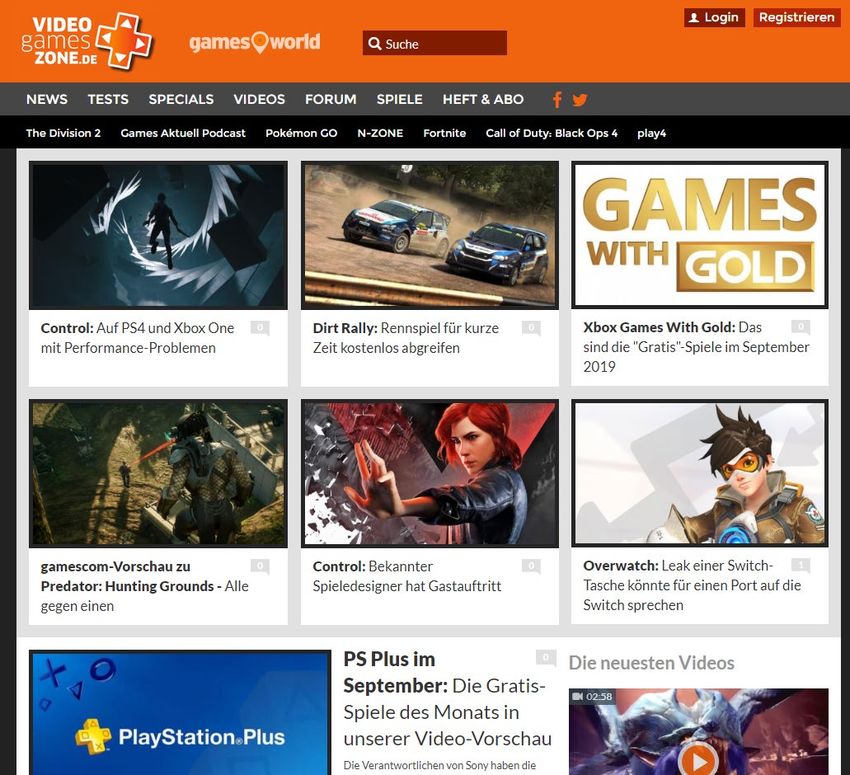The image size is (850, 775).
Task: Click the Die neuesten Videos heading
Action: coord(652,663)
